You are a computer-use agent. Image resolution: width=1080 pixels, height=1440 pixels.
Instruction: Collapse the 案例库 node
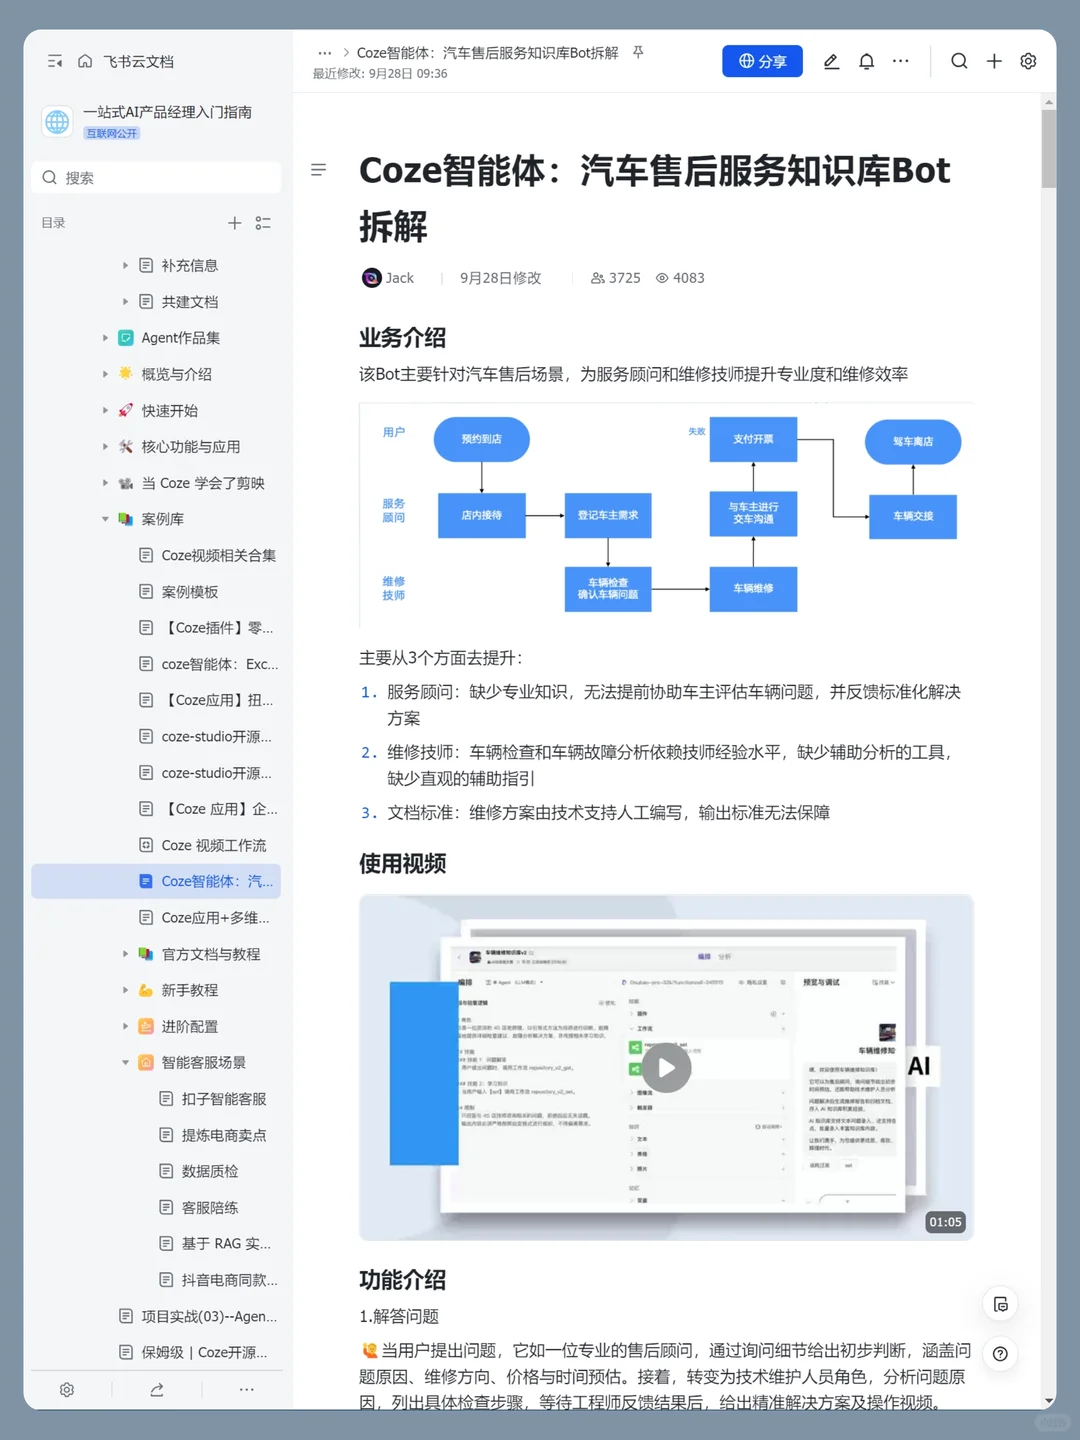[x=105, y=519]
